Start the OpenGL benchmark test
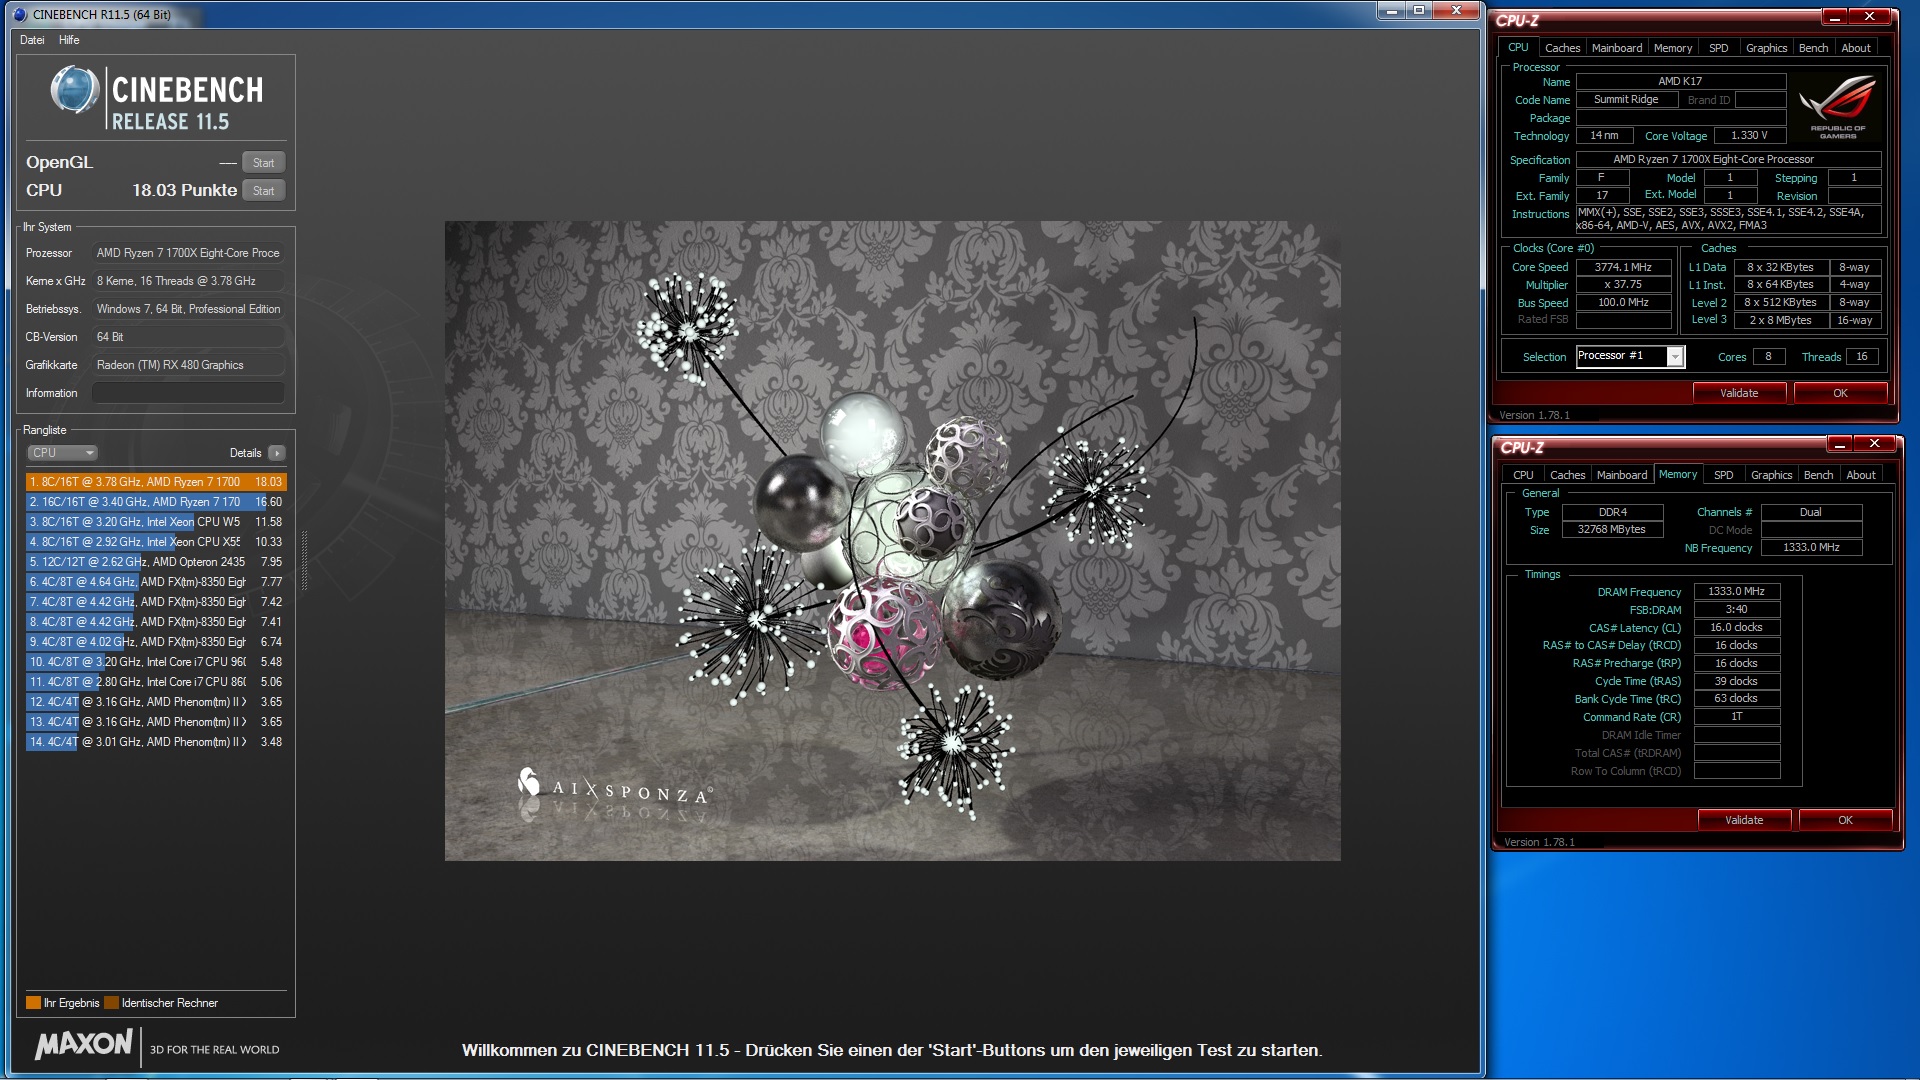The image size is (1920, 1080). pyautogui.click(x=264, y=163)
